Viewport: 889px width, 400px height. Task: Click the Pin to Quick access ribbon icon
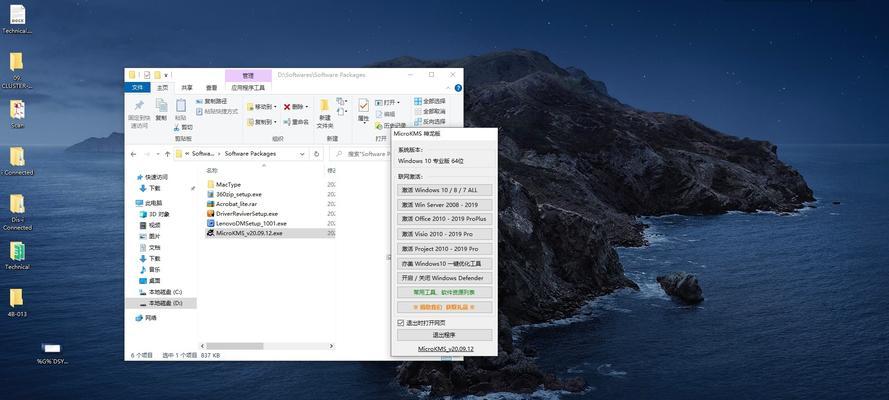[x=139, y=114]
